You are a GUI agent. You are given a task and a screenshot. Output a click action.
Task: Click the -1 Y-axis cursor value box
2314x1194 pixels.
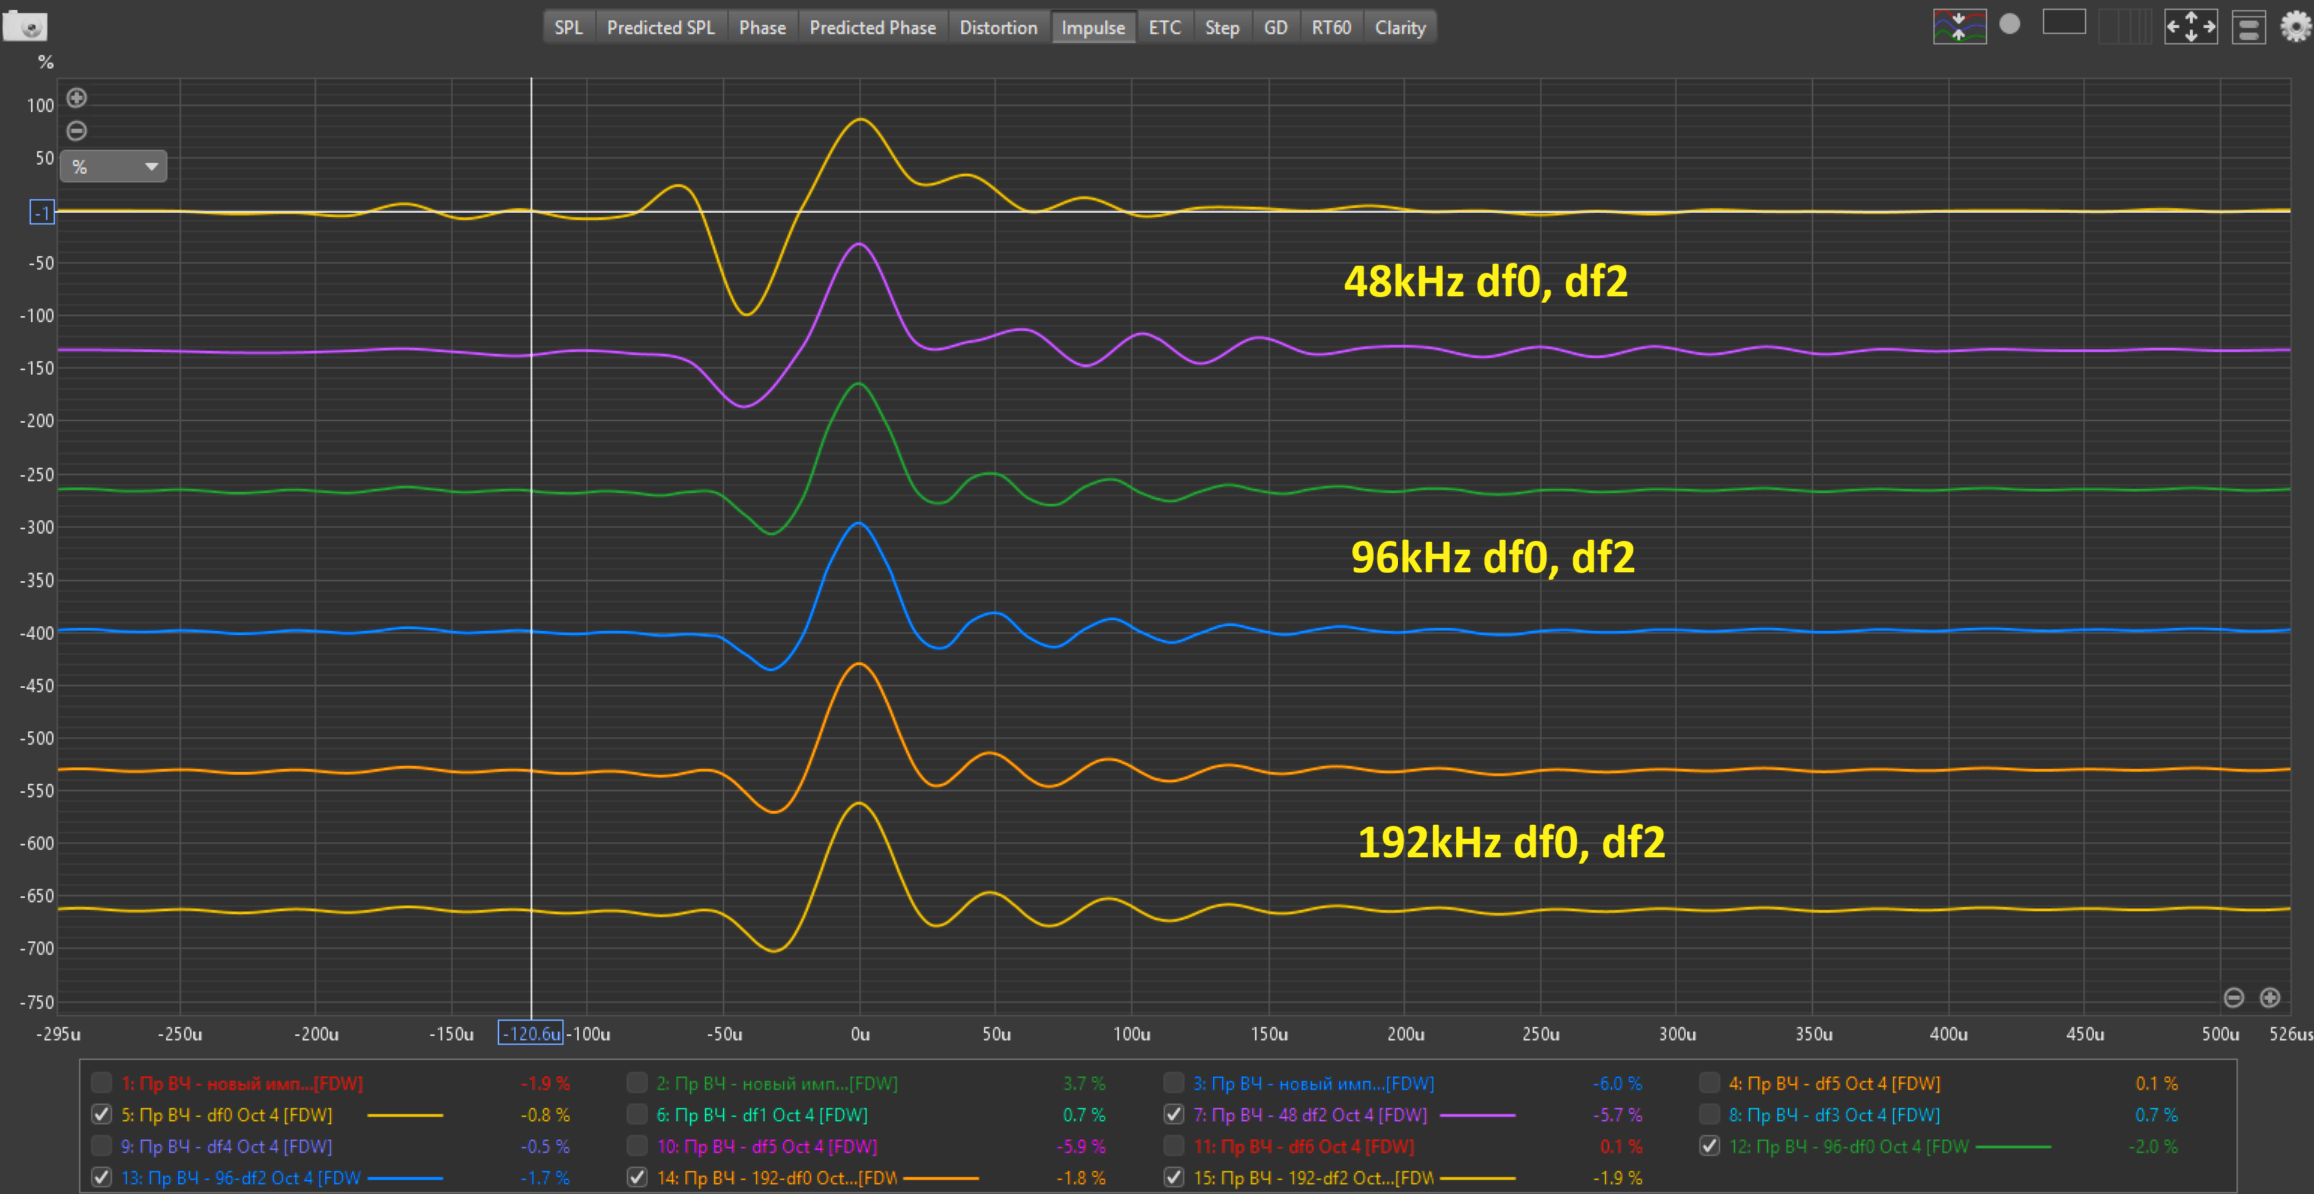click(x=42, y=212)
